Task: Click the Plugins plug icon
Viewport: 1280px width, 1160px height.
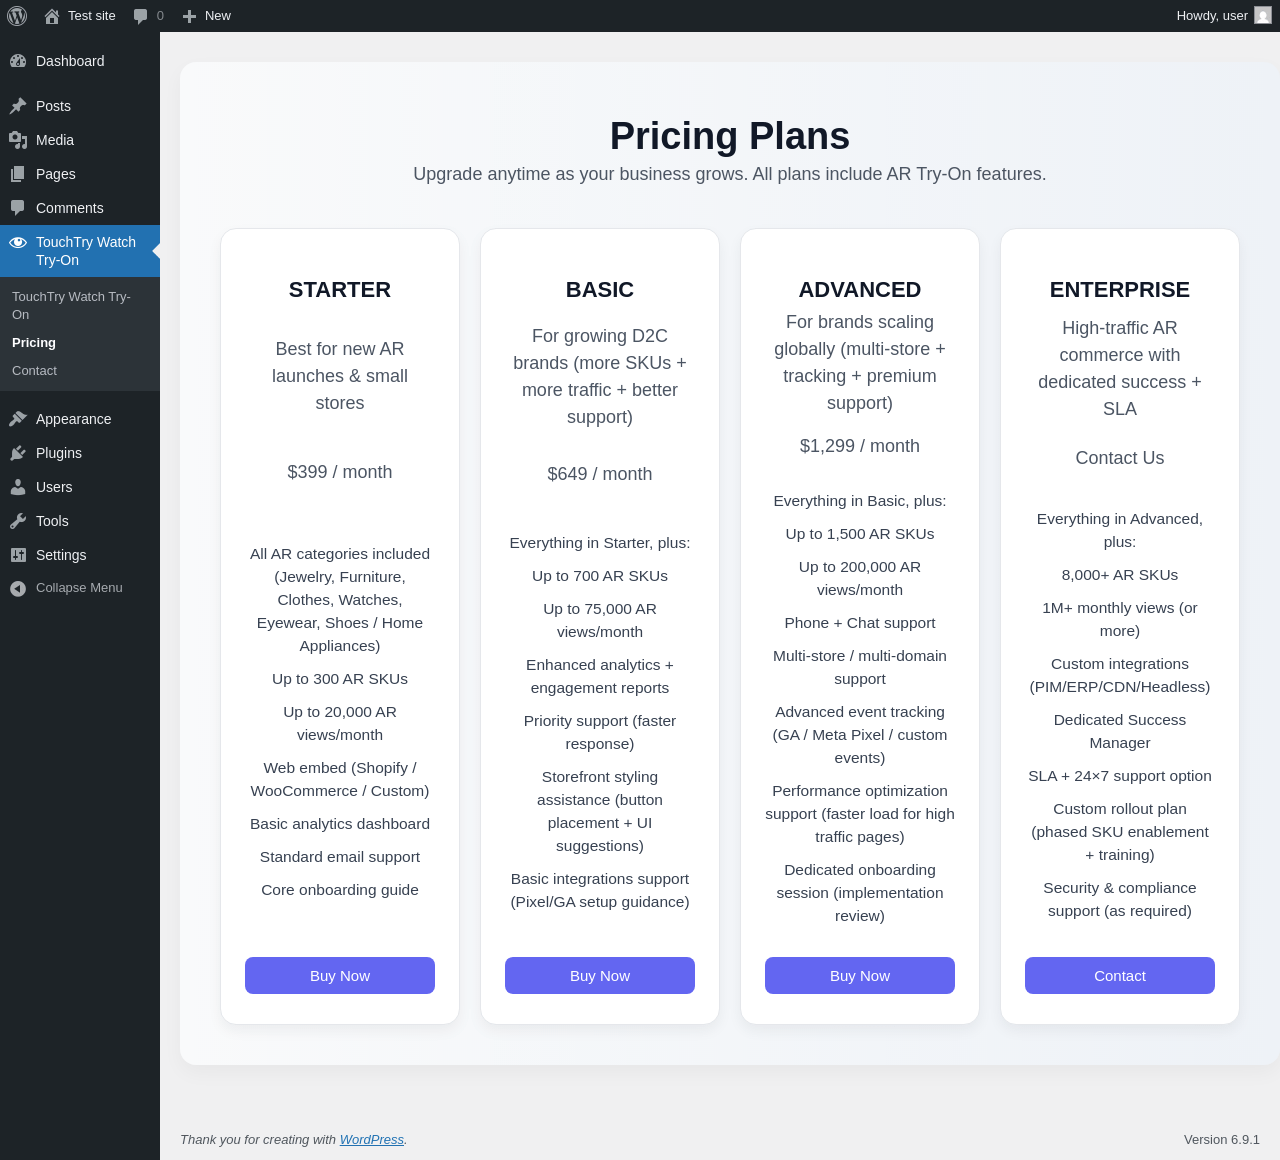Action: (18, 453)
